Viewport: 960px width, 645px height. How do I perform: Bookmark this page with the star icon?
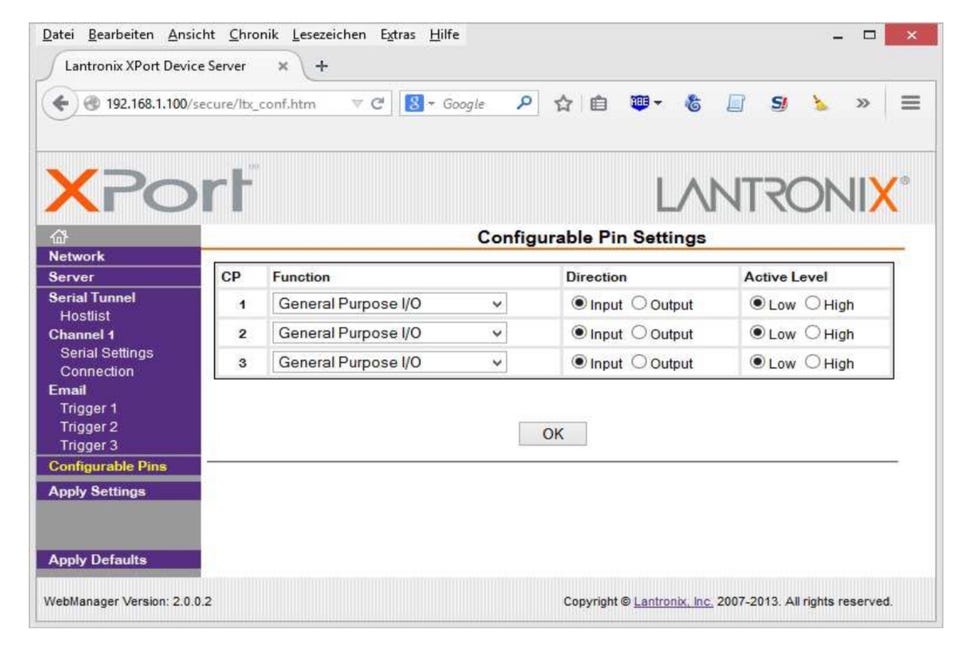pyautogui.click(x=563, y=103)
